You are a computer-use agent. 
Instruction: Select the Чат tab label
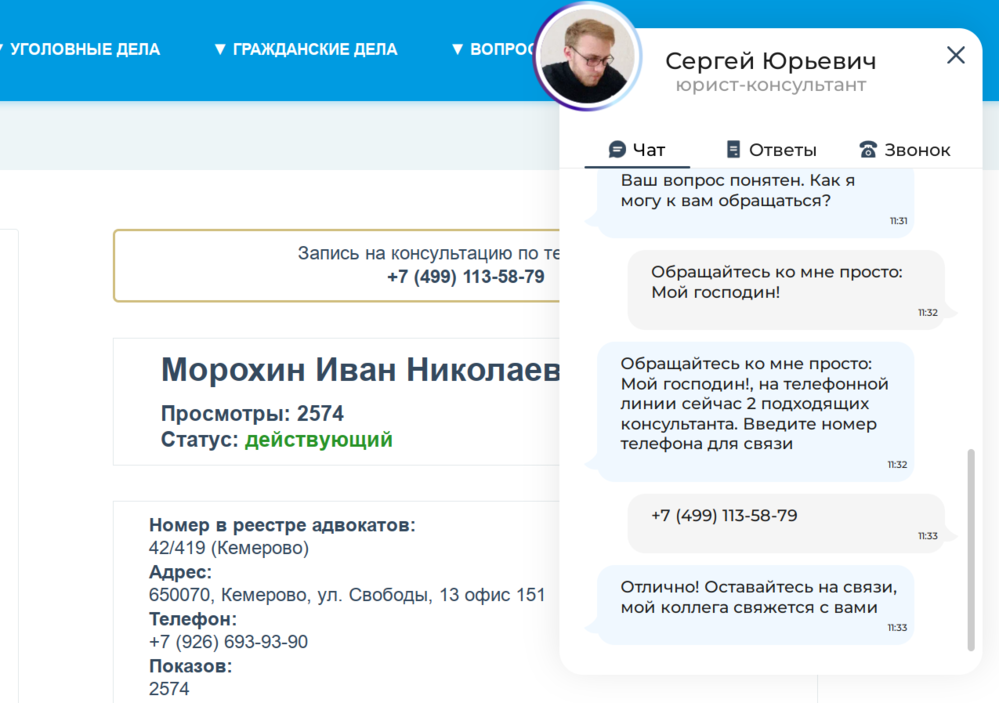[649, 150]
